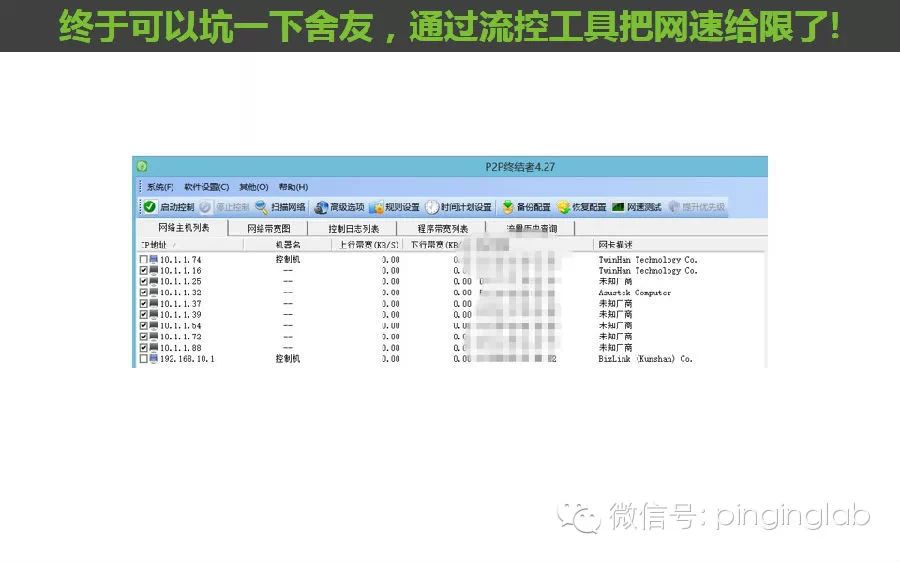The image size is (900, 562).
Task: Click the 启动控制 button label
Action: coord(177,207)
